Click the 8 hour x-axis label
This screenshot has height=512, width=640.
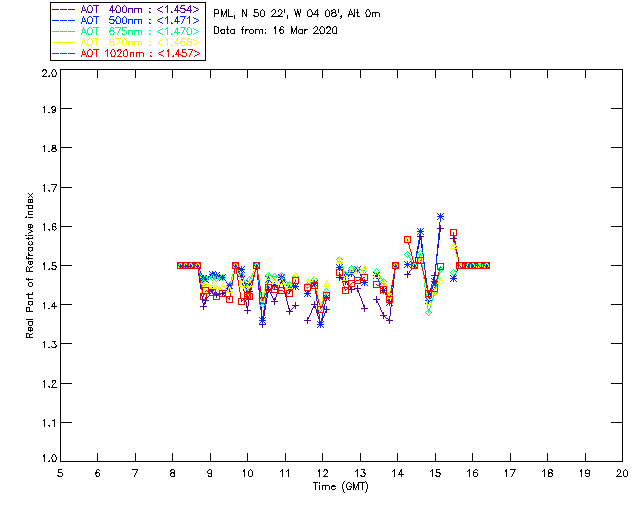[173, 473]
